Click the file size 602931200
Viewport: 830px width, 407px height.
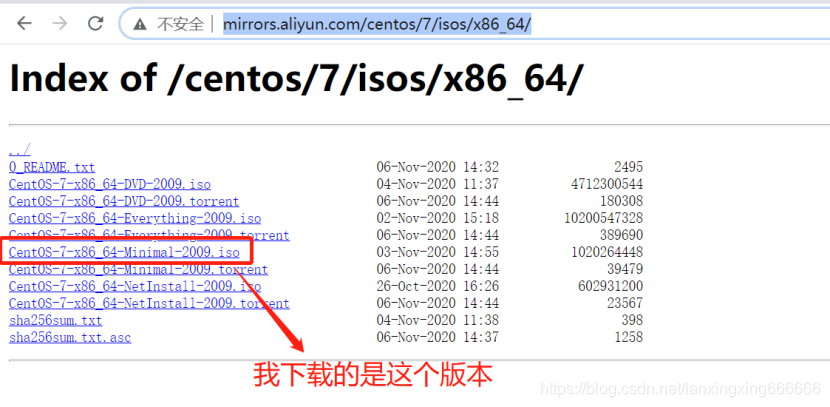coord(611,286)
